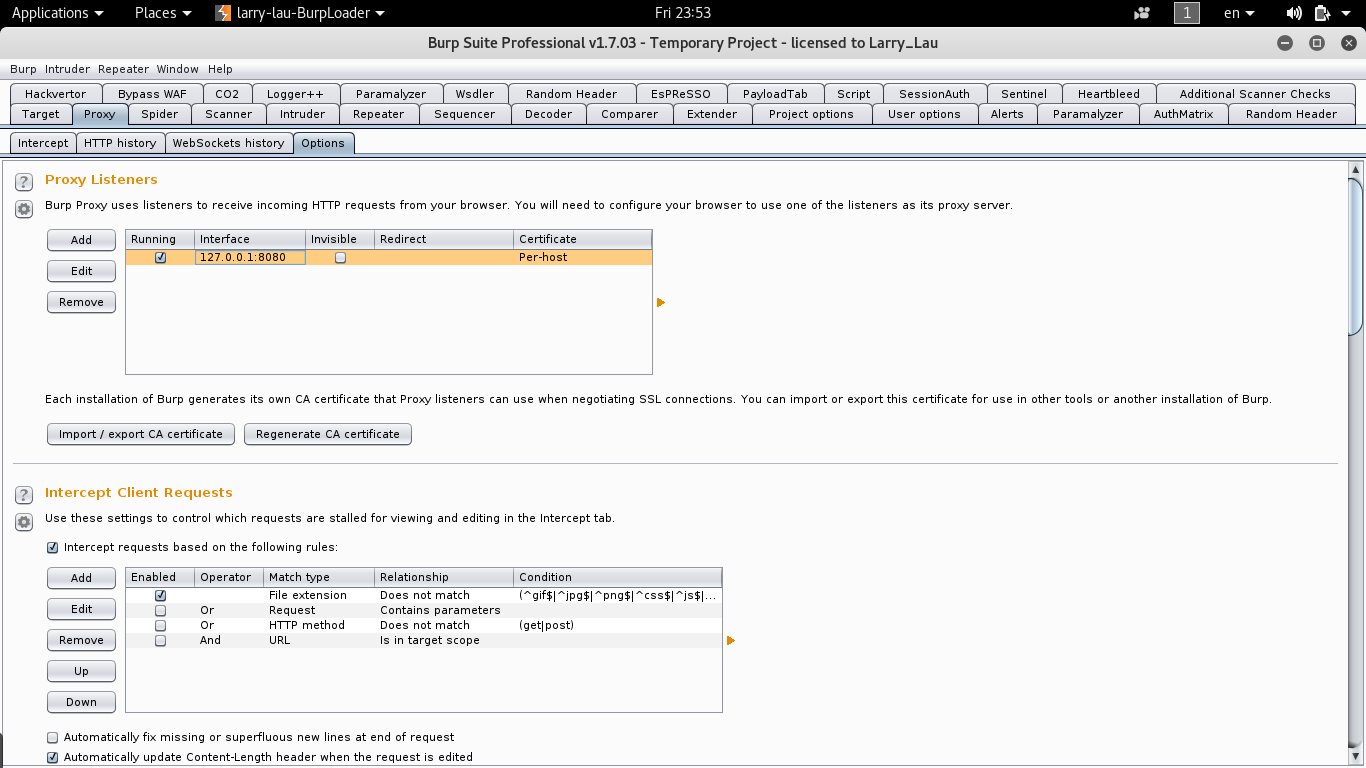The image size is (1366, 768).
Task: Click Regenerate CA certificate button
Action: pyautogui.click(x=328, y=434)
